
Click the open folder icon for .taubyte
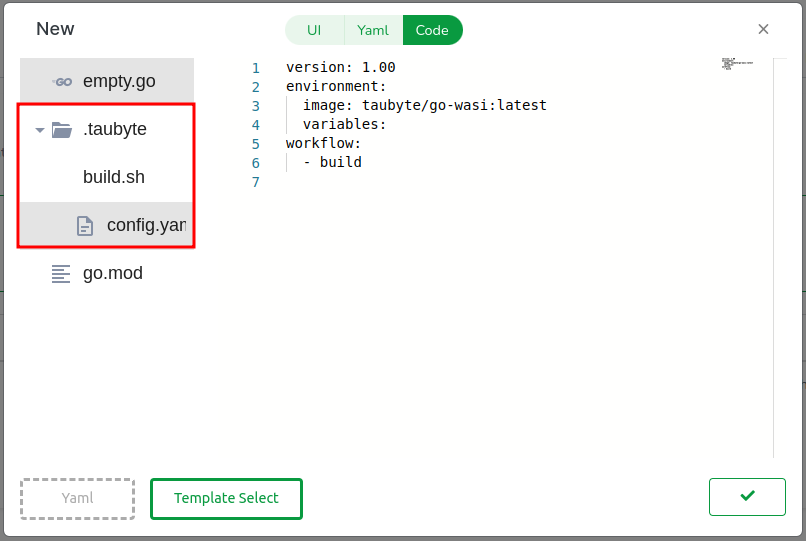(x=62, y=130)
